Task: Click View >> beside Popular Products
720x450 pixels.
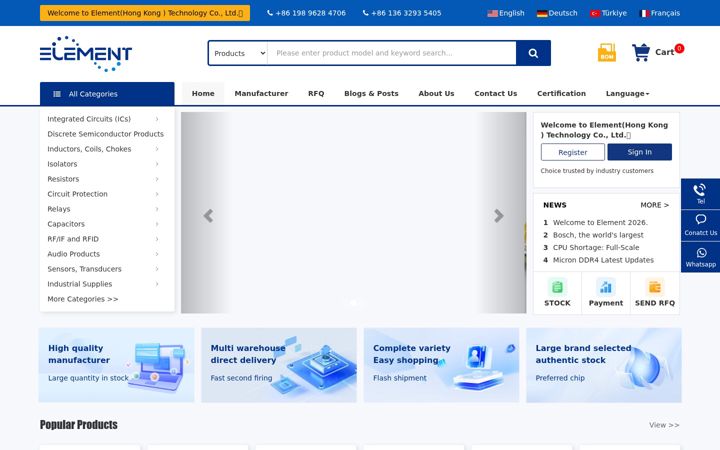Action: tap(664, 425)
